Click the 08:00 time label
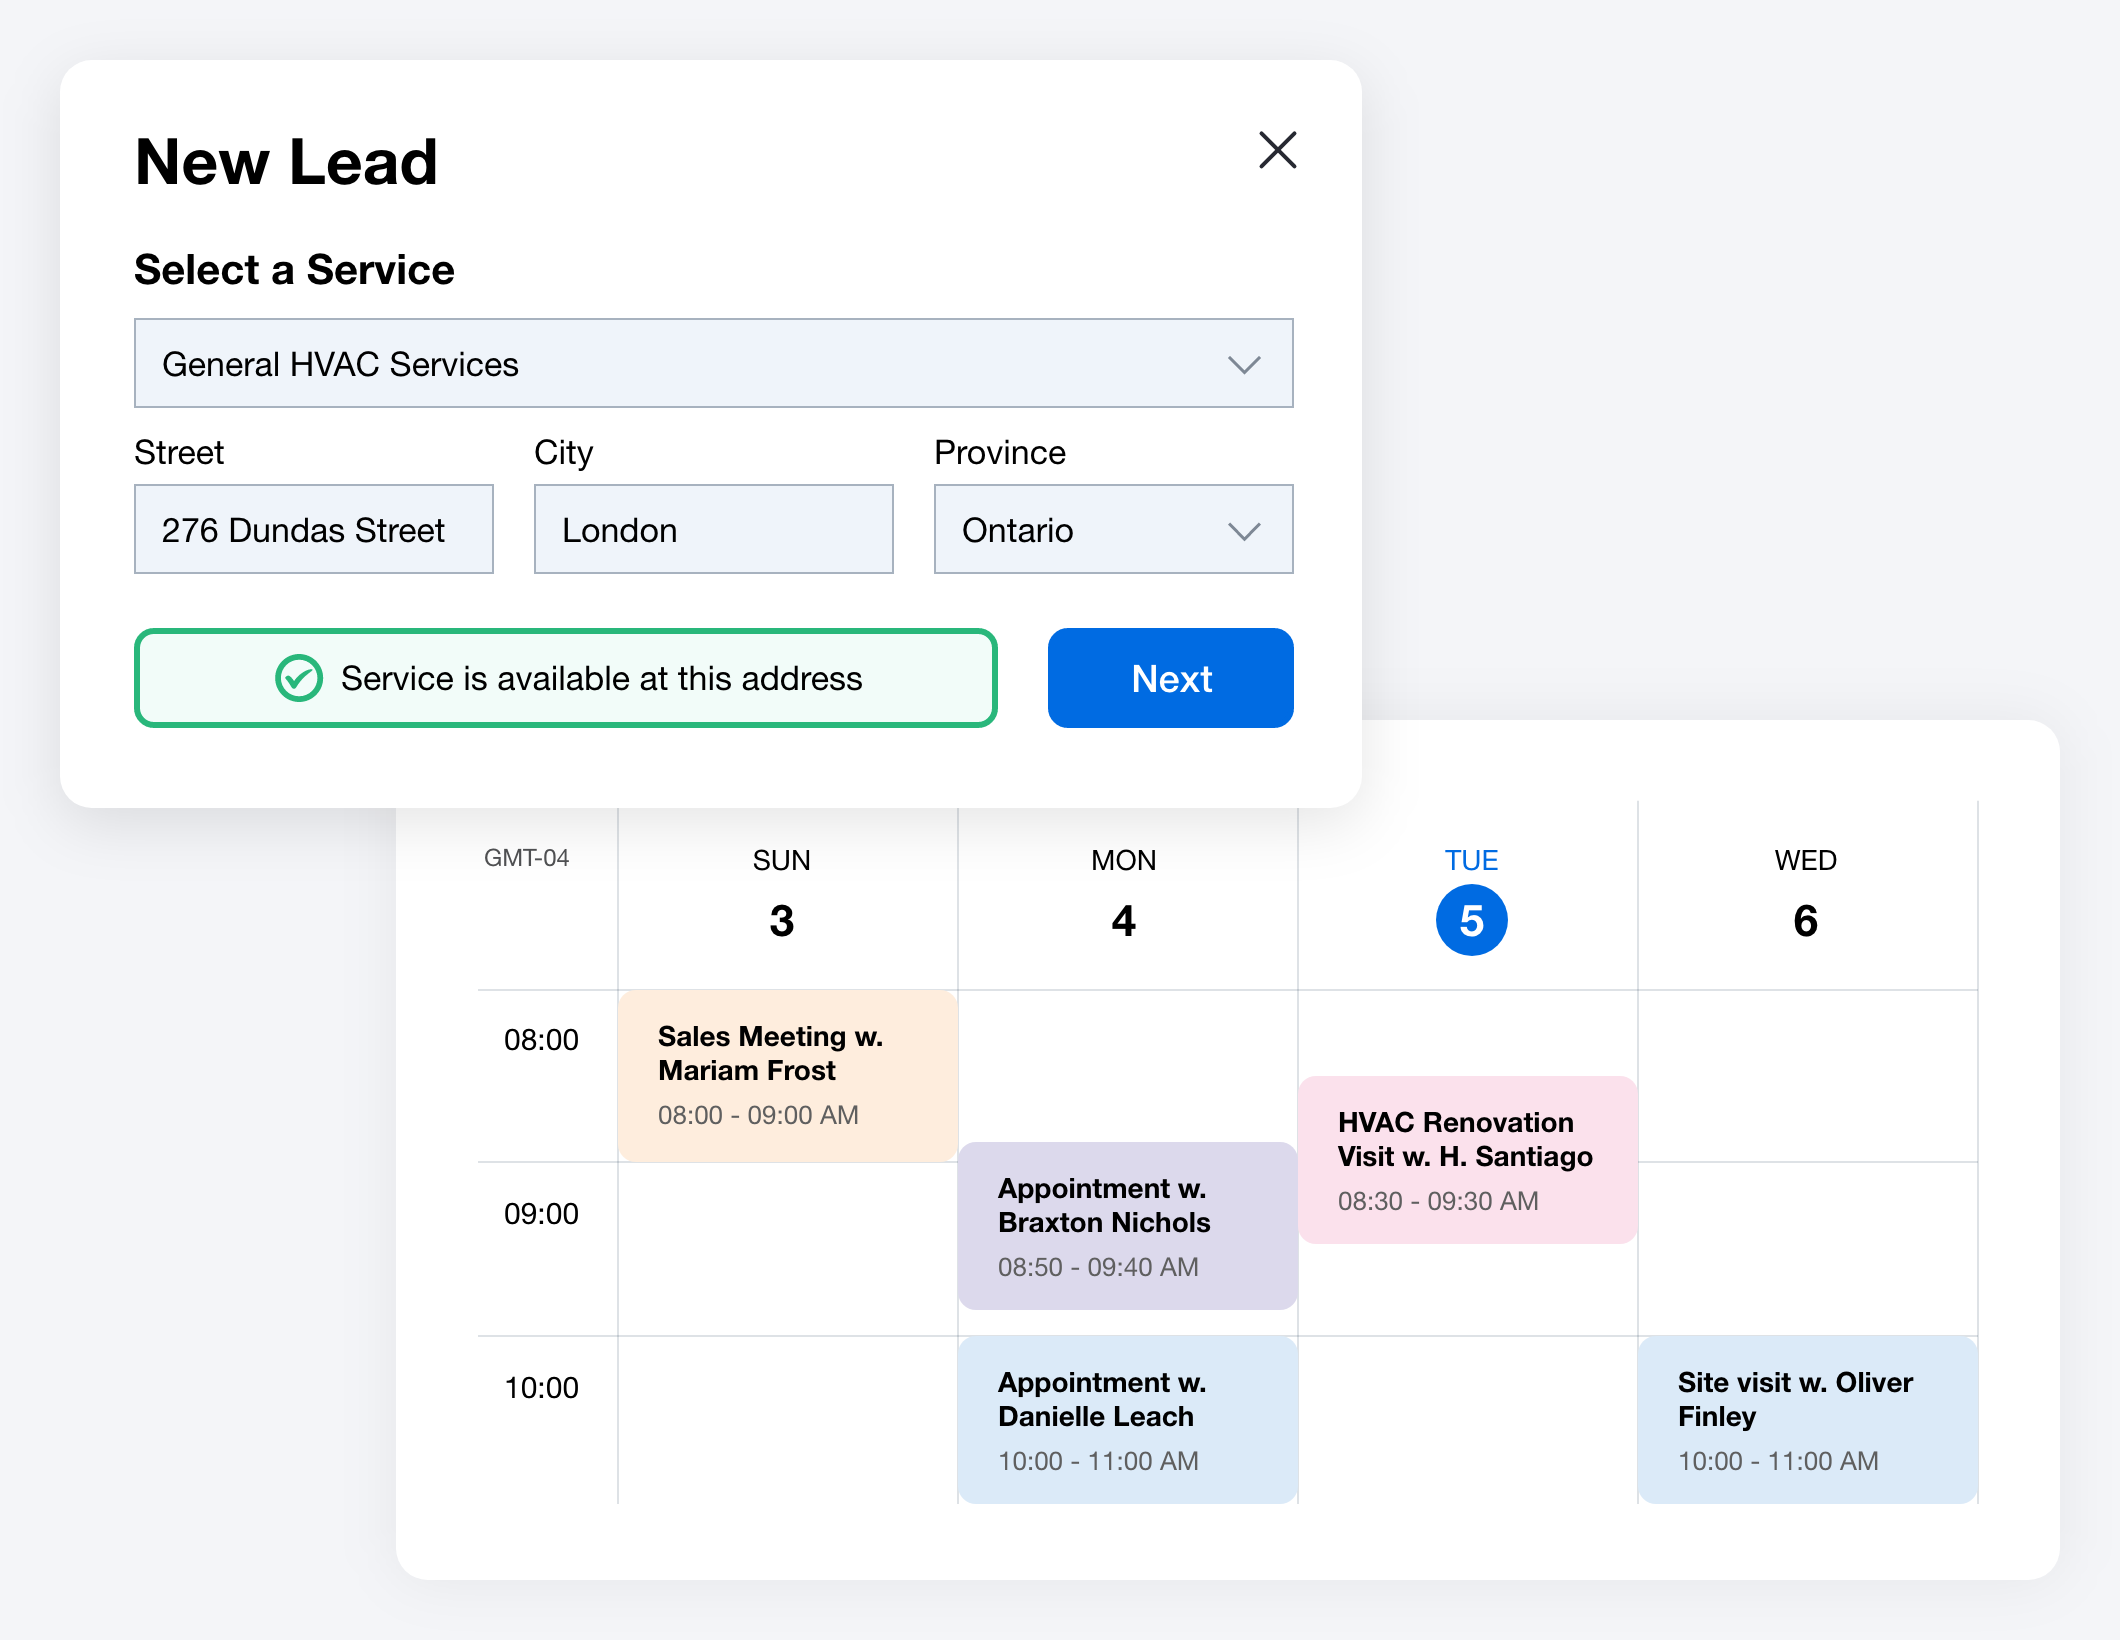 point(541,1040)
